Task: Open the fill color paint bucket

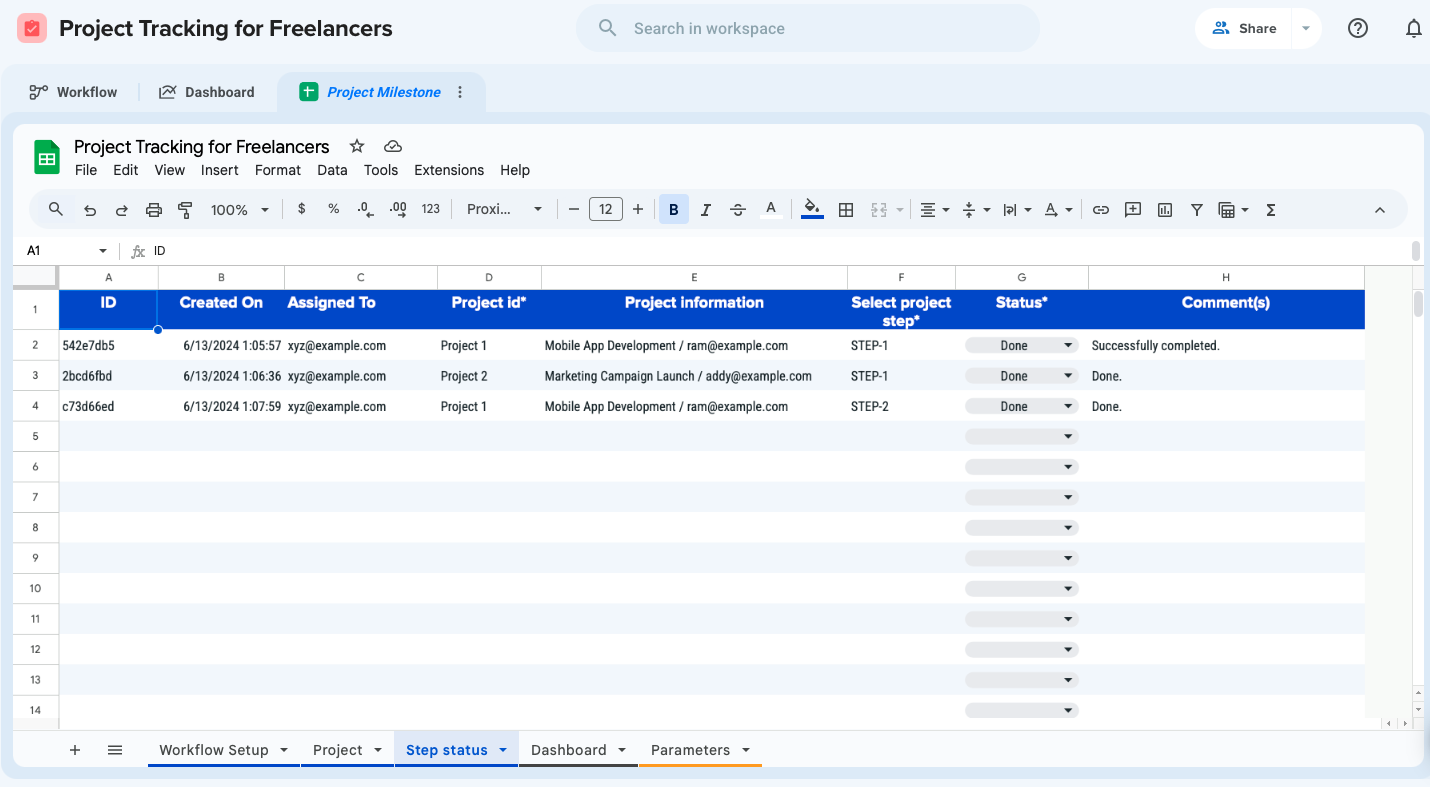Action: (812, 210)
